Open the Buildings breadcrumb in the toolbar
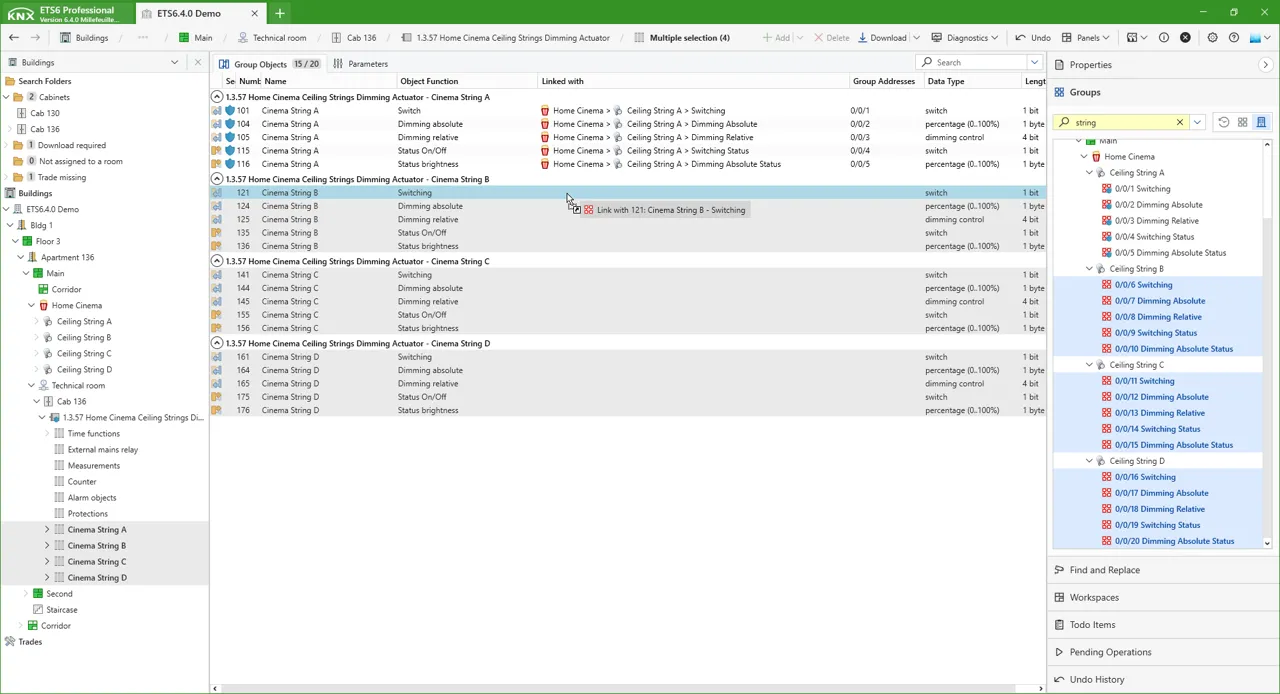Screen dimensions: 1280x694 84,38
